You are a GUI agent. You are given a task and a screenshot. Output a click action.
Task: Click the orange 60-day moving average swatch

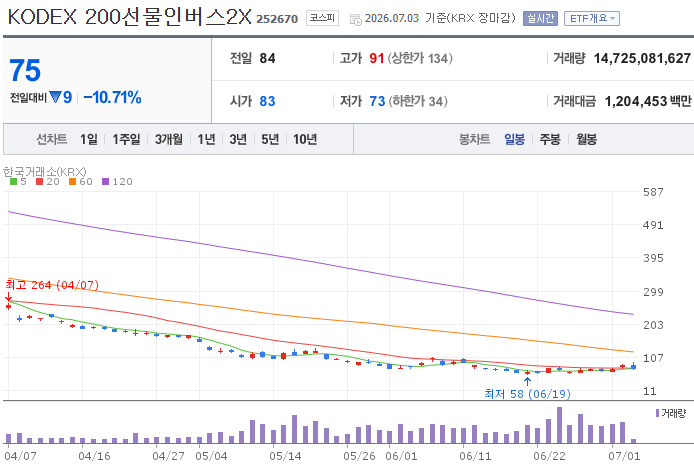(73, 181)
